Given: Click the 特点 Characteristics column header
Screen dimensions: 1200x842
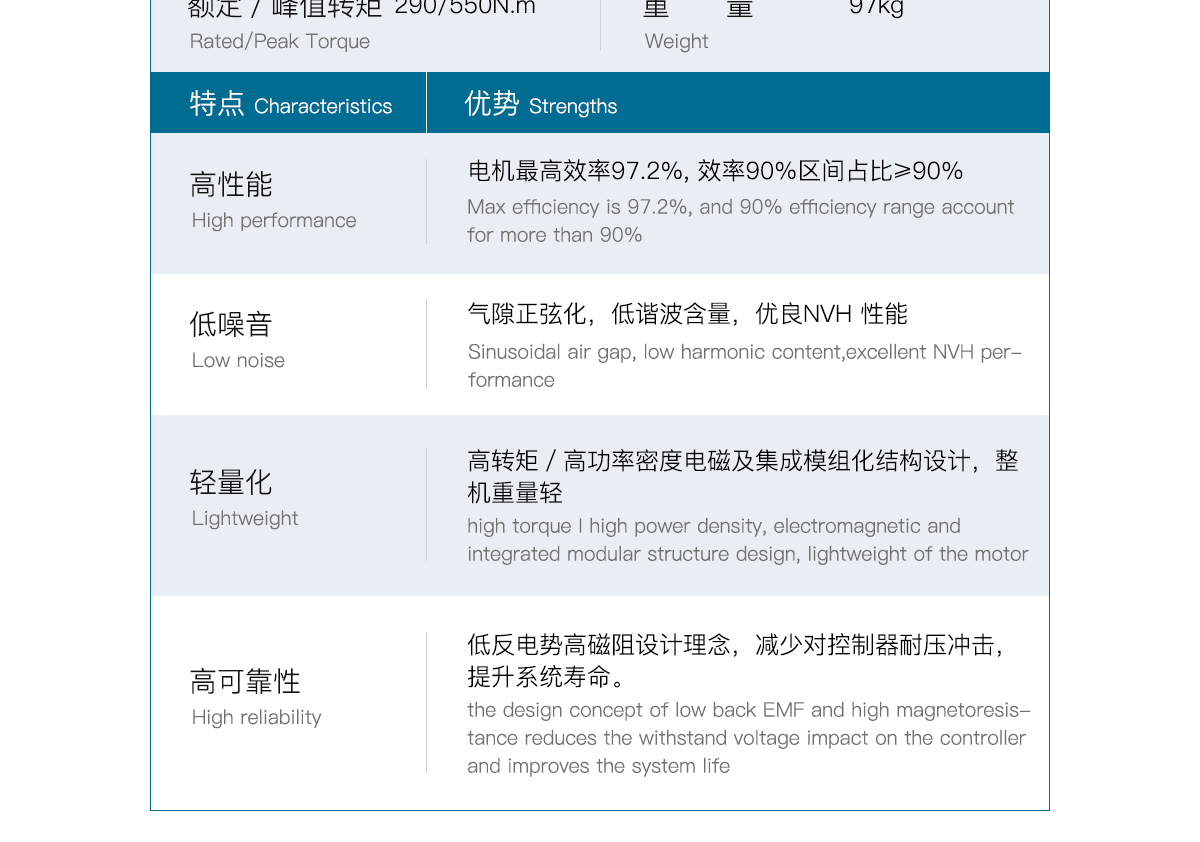Looking at the screenshot, I should pyautogui.click(x=291, y=104).
